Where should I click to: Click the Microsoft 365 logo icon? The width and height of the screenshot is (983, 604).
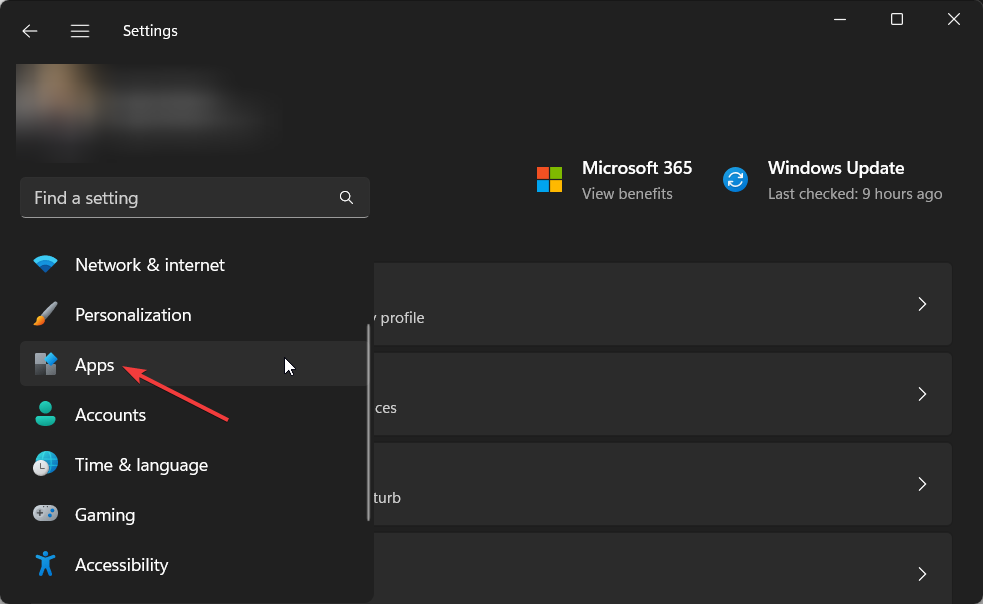549,180
